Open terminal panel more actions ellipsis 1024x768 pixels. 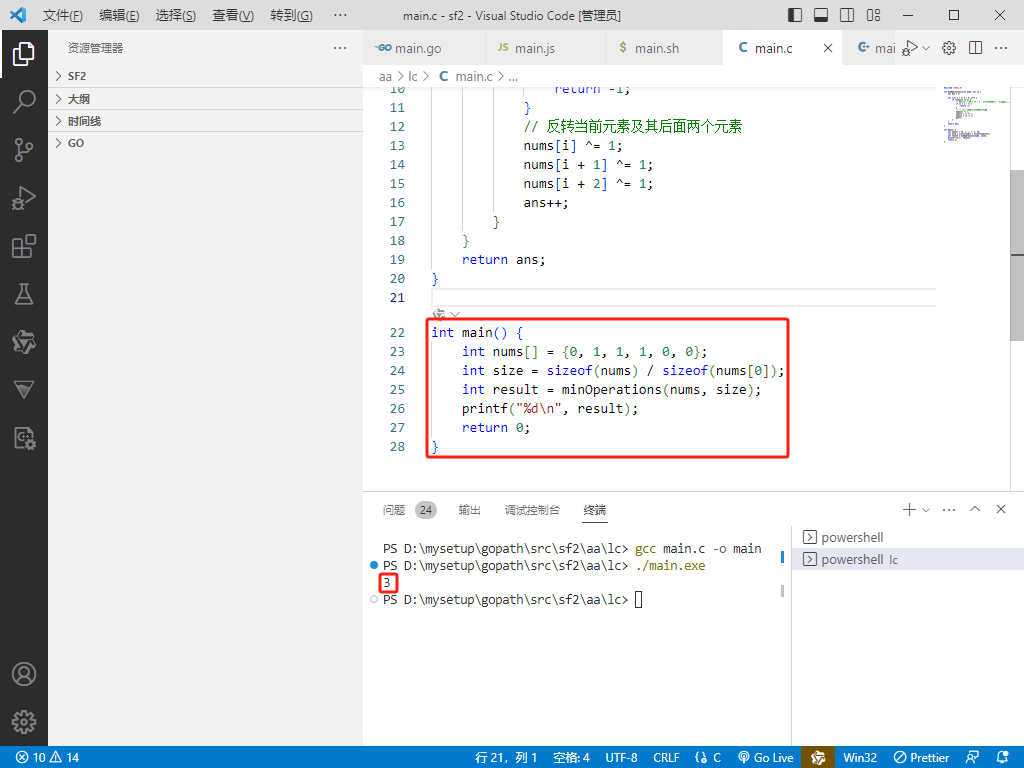pyautogui.click(x=949, y=509)
